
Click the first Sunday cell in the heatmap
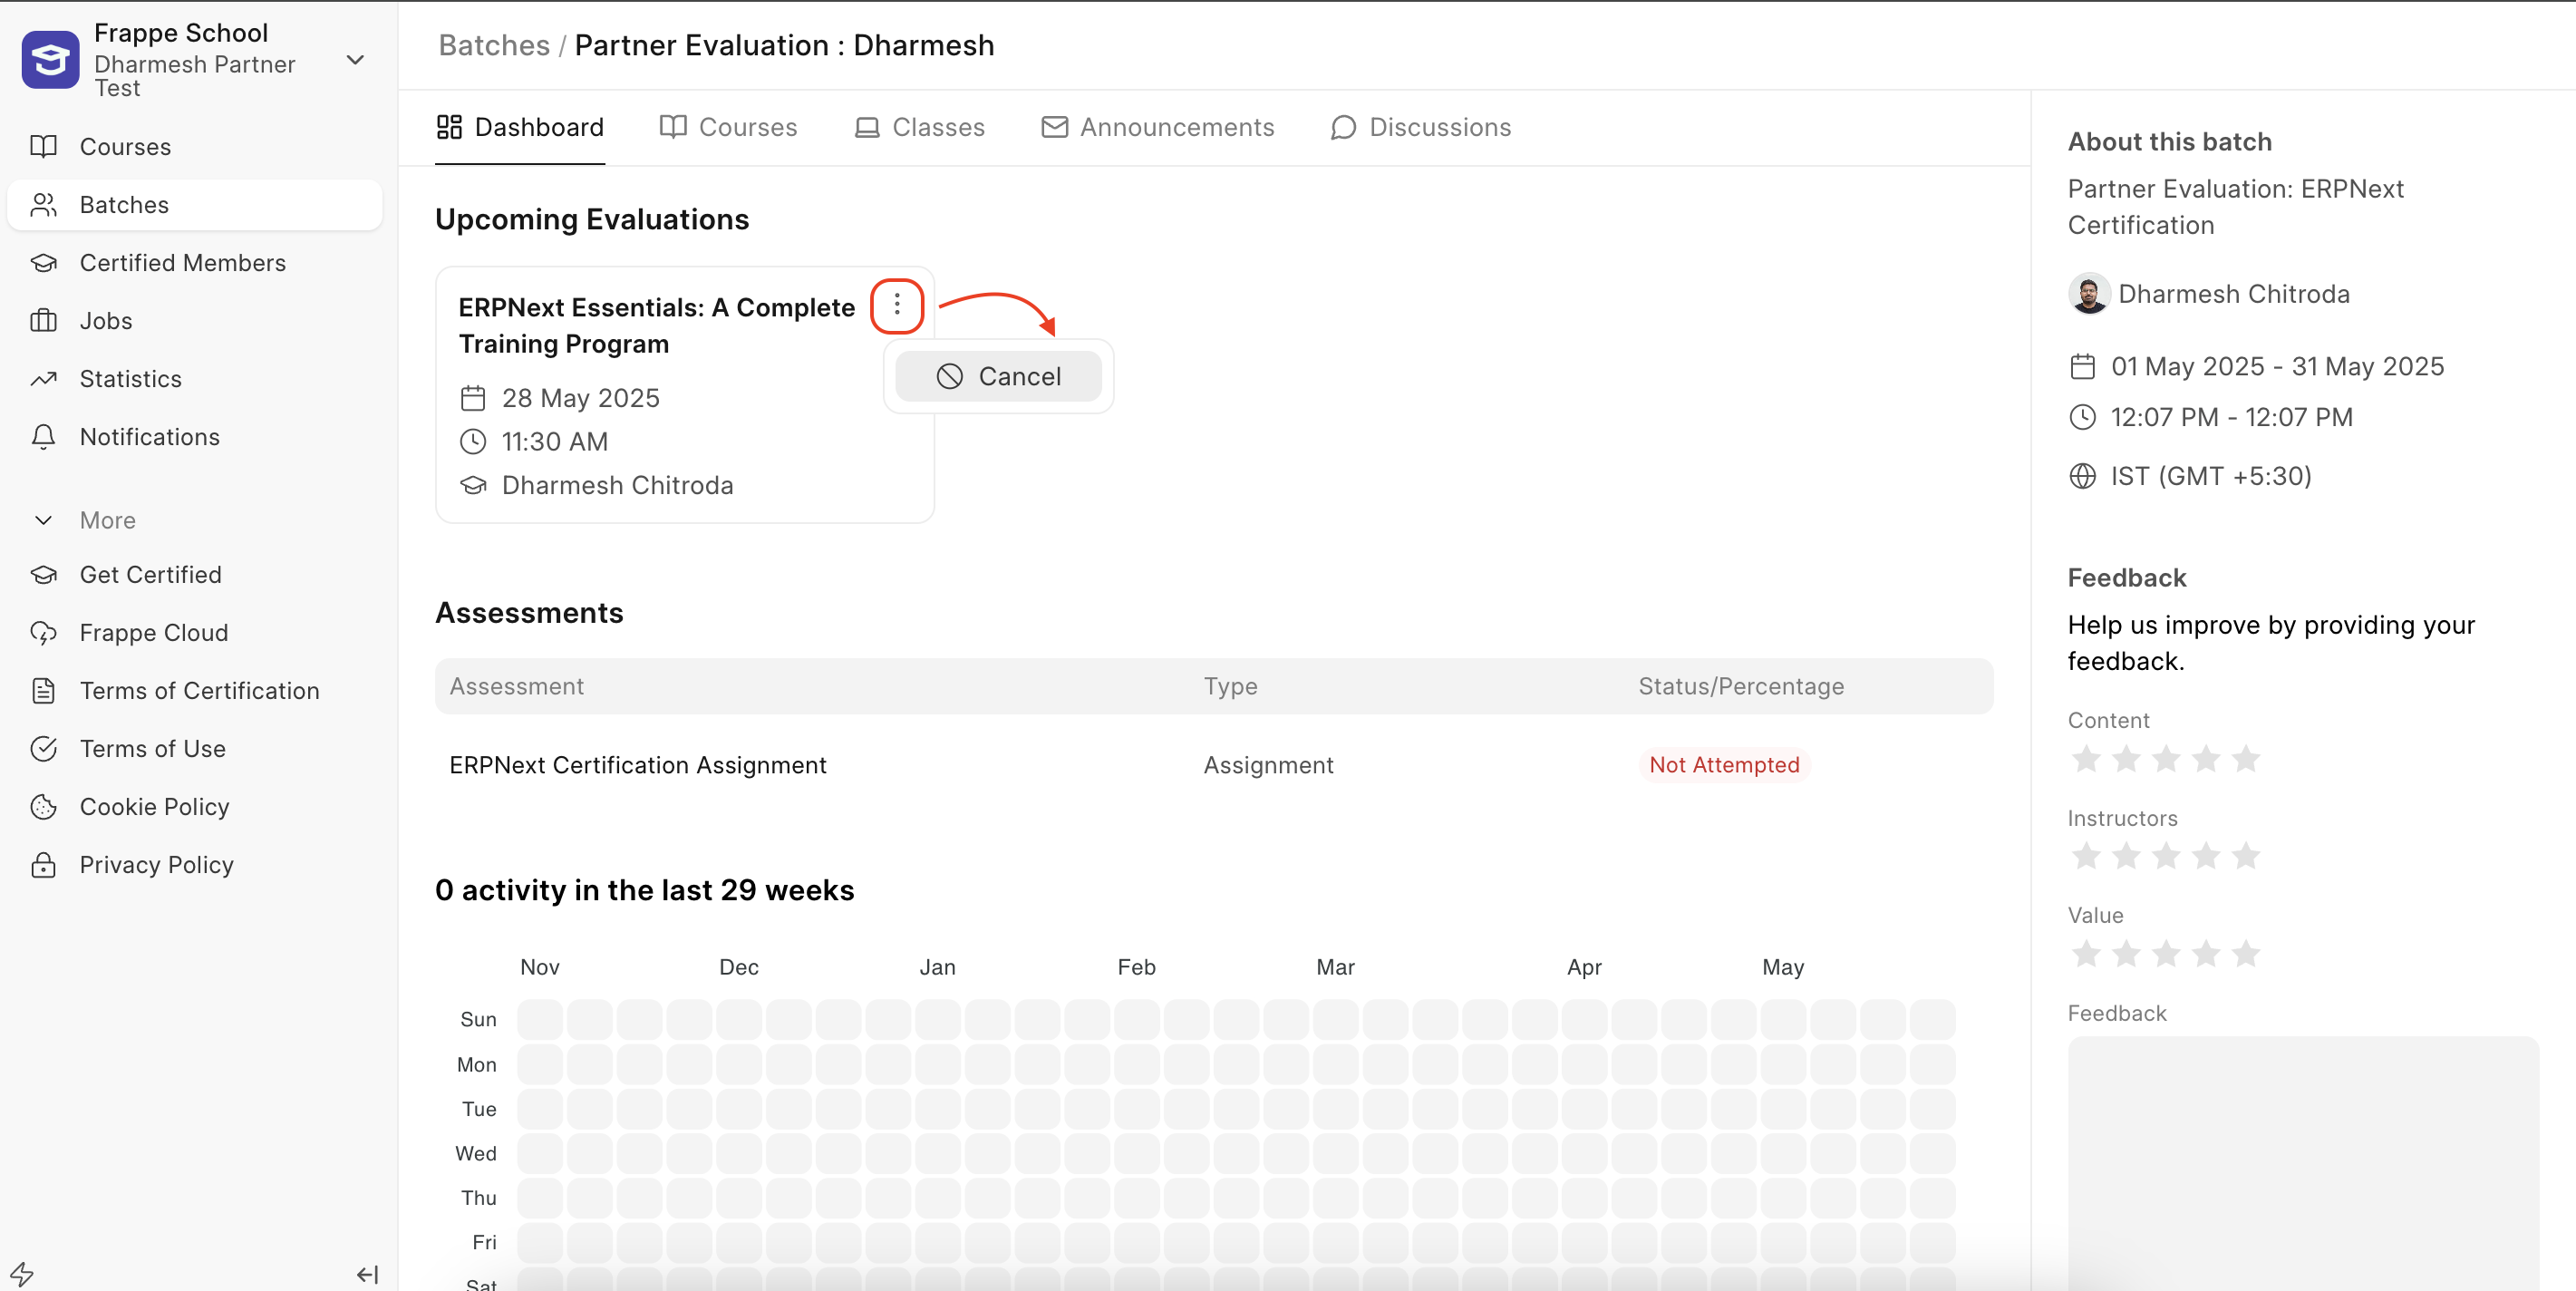540,1019
